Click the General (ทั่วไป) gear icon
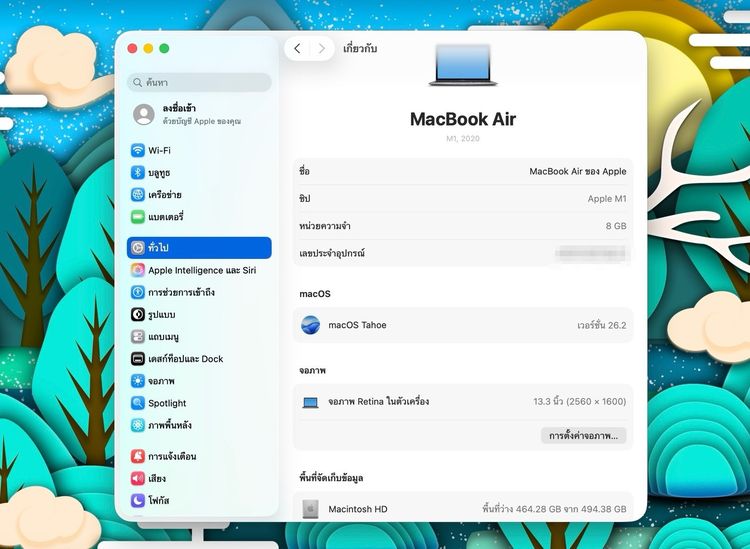750x549 pixels. coord(138,248)
